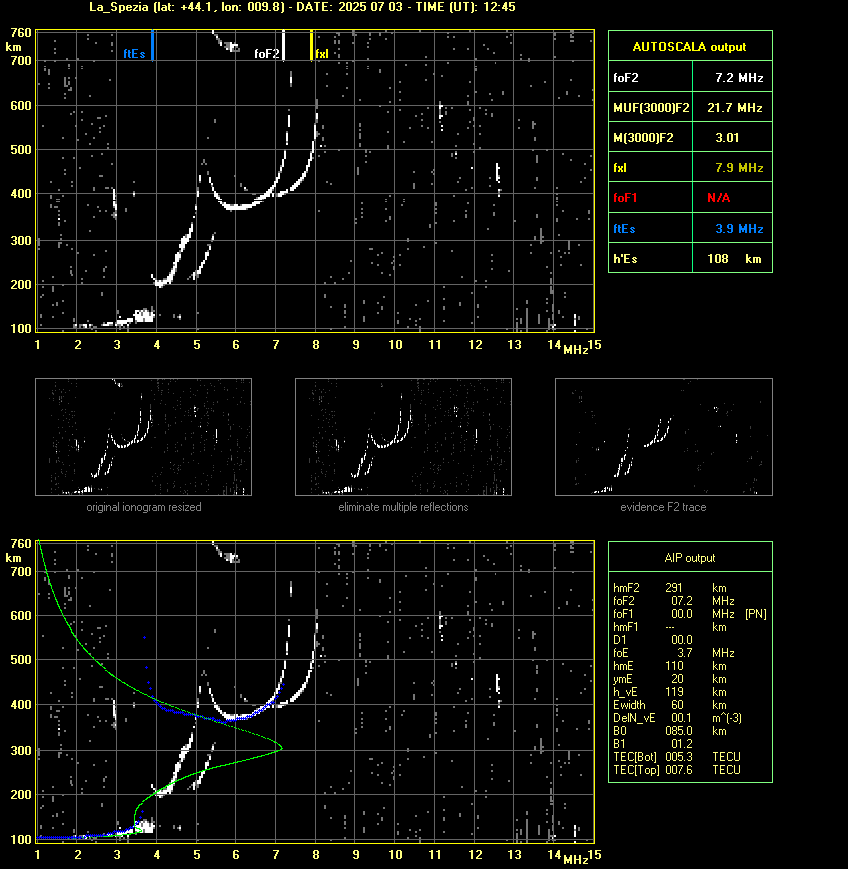Click the B0 '085.0 km' row
Viewport: 848px width, 869px height.
(x=670, y=731)
